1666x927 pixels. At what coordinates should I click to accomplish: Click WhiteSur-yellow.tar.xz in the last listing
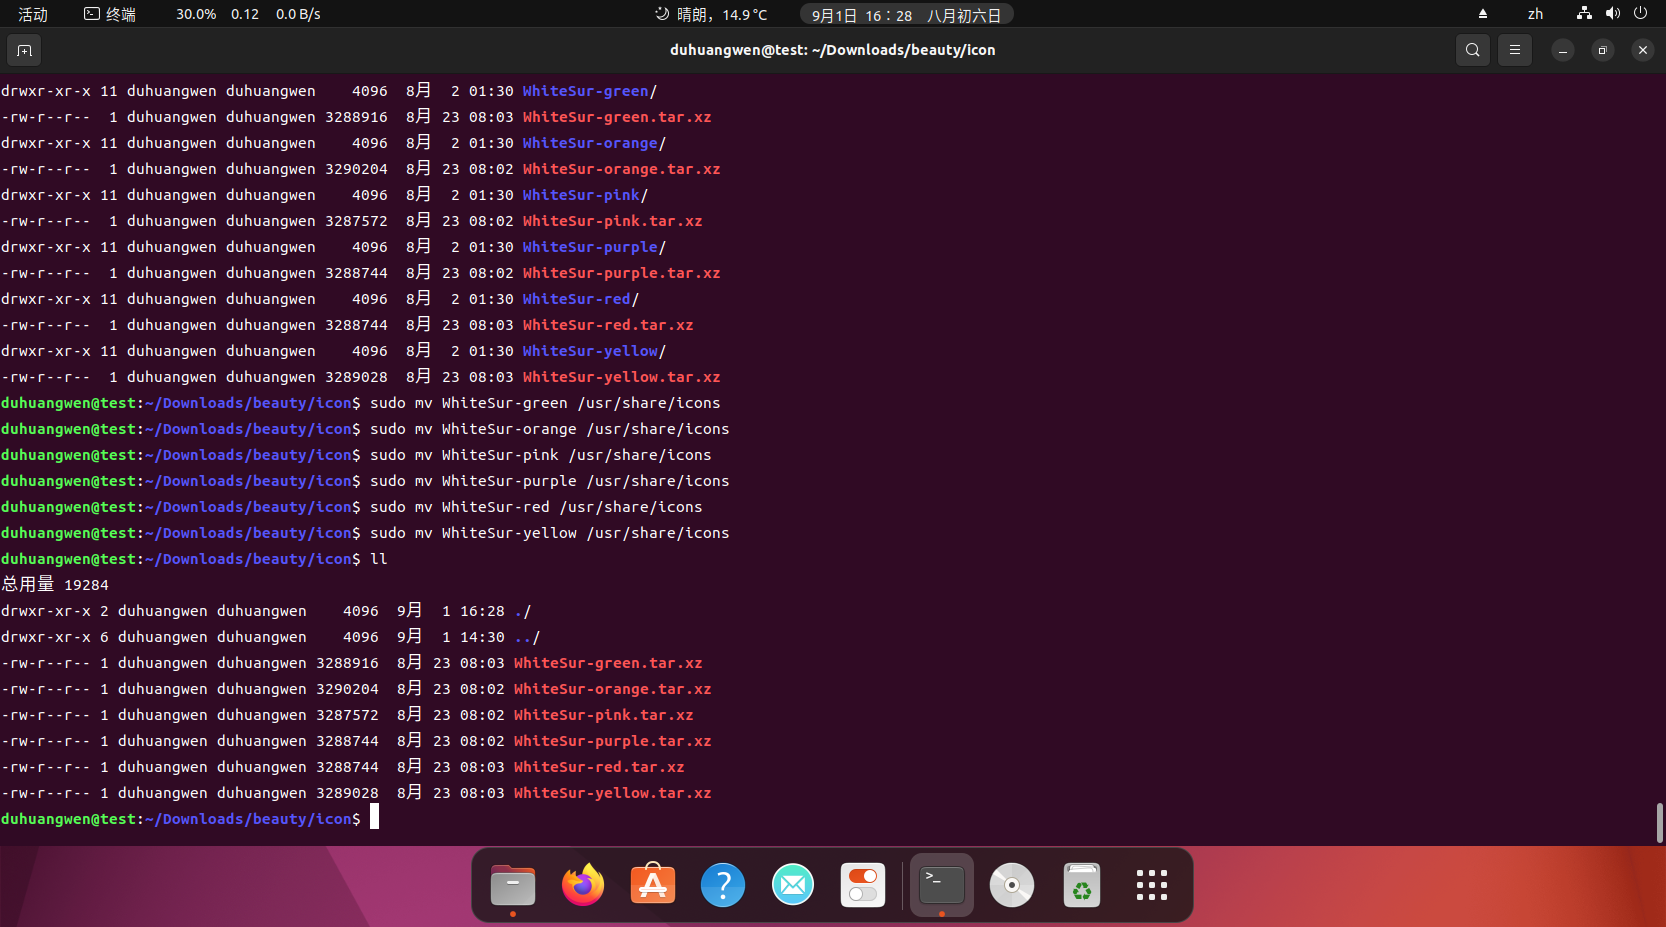click(x=612, y=793)
